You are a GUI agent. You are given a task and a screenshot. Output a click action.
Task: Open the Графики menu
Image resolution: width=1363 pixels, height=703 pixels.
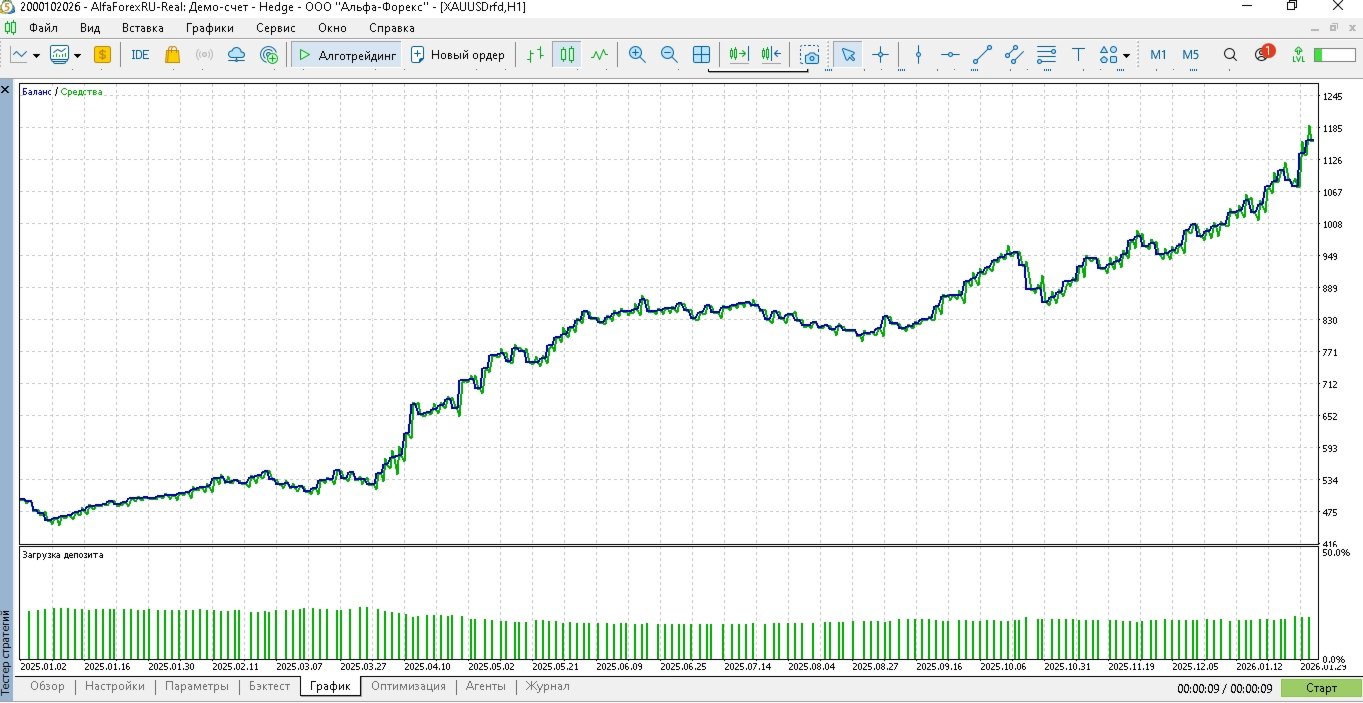click(x=210, y=28)
